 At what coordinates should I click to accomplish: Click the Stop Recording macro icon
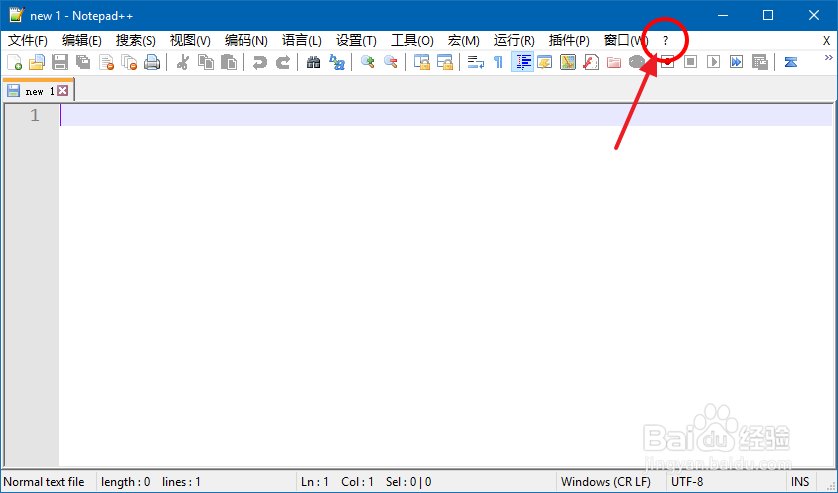pyautogui.click(x=690, y=63)
